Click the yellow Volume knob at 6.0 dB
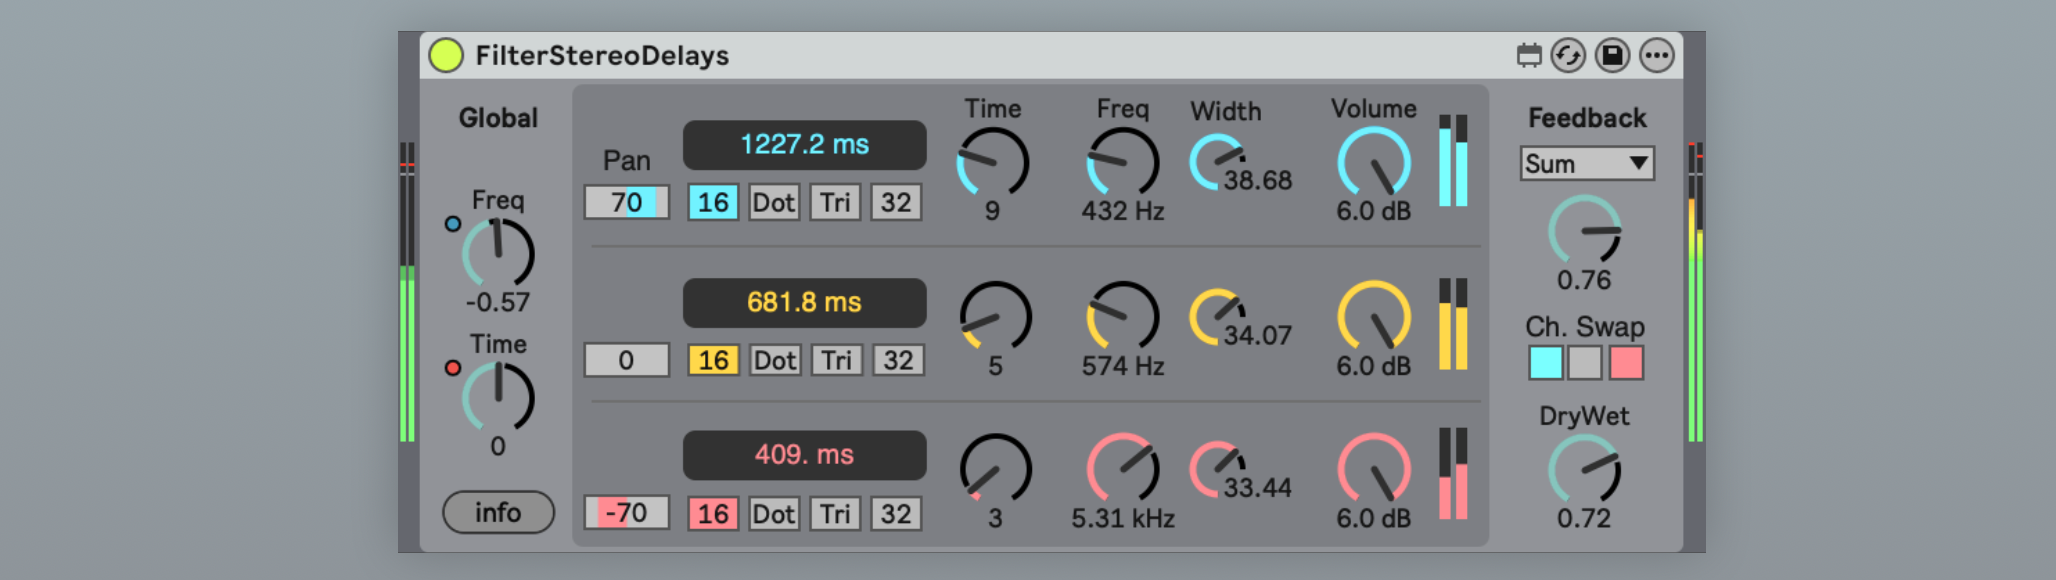This screenshot has height=580, width=2056. (1374, 317)
